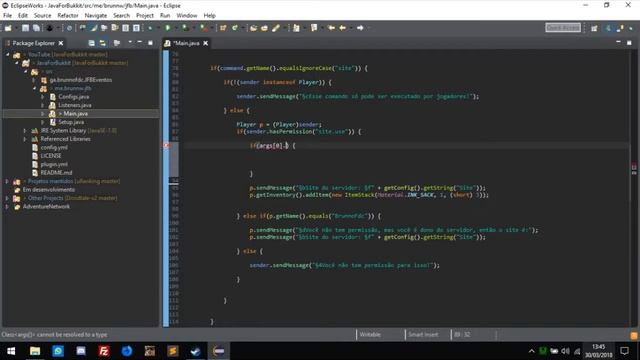Click the Run Last Tool icon with red toolbox
The image size is (640, 360).
tap(203, 28)
